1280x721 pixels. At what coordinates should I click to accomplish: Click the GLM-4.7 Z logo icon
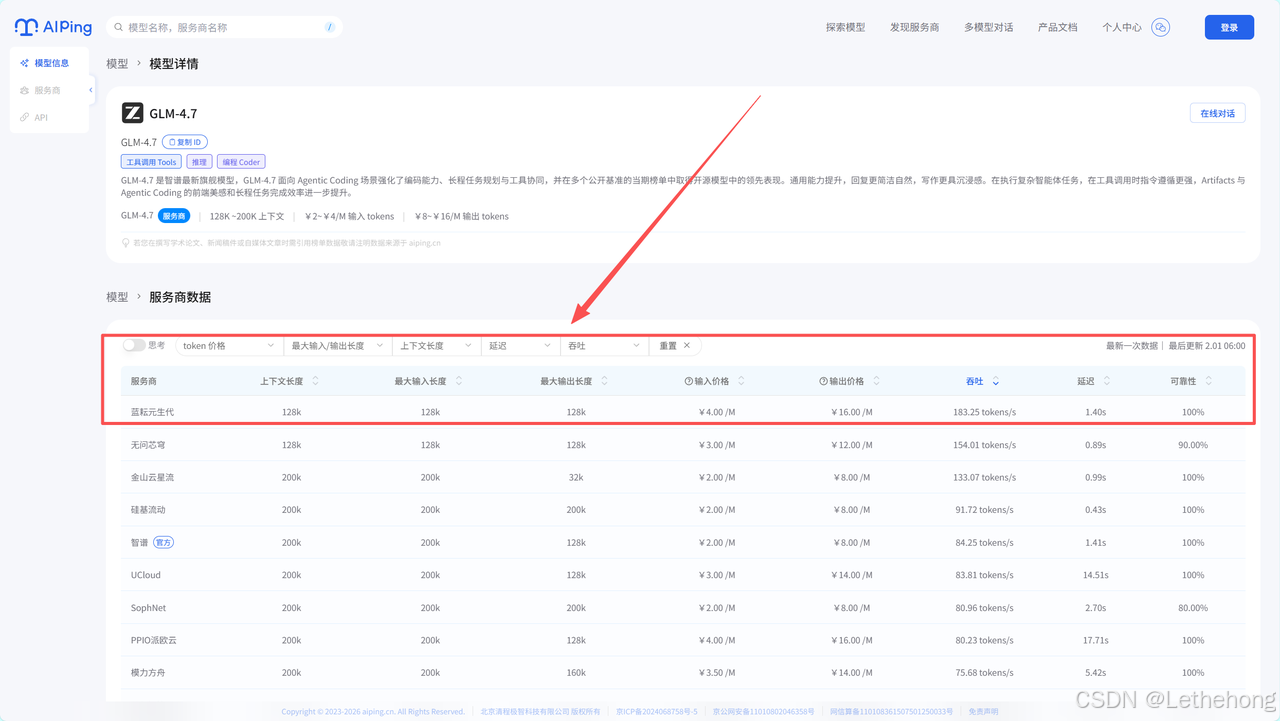pos(132,113)
